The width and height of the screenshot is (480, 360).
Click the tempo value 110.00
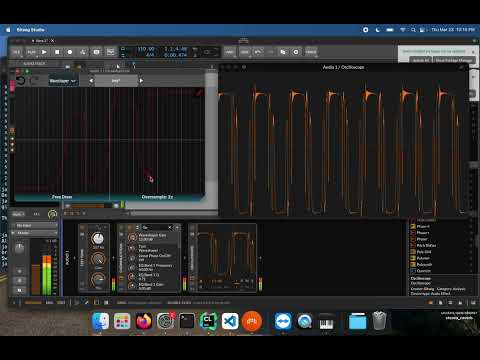click(x=146, y=49)
